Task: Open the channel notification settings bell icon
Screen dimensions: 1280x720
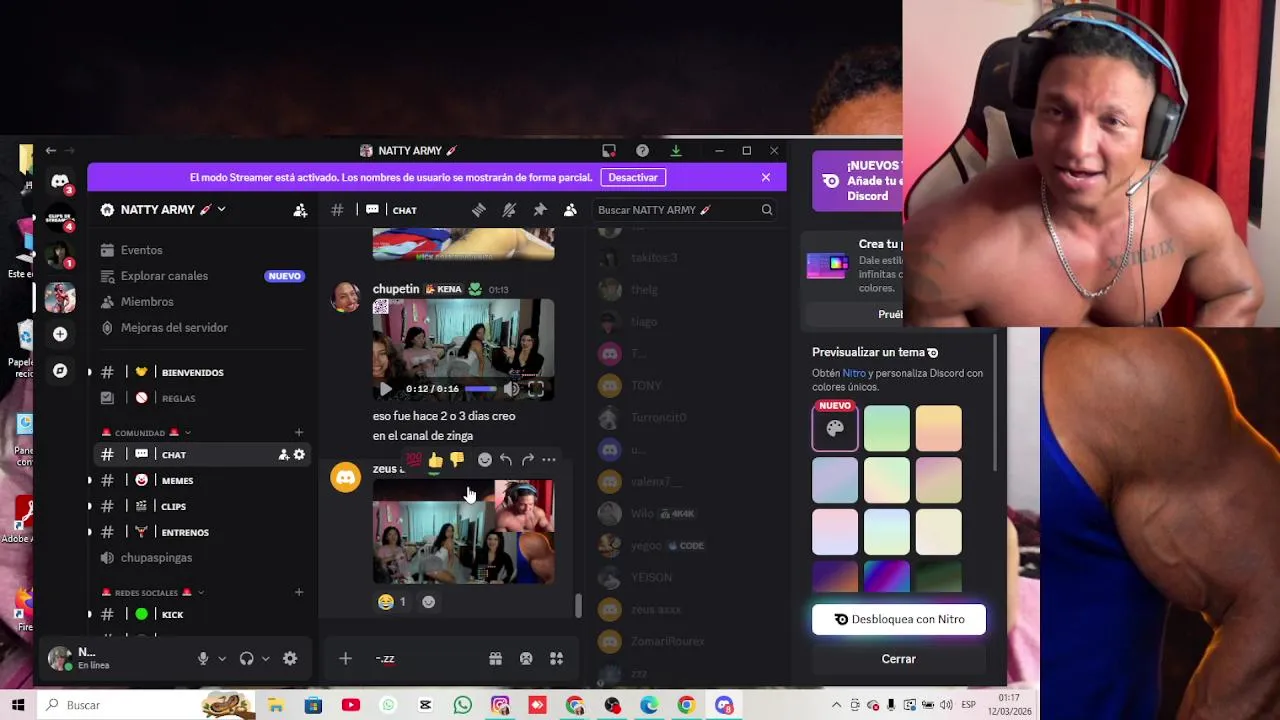Action: [x=509, y=210]
